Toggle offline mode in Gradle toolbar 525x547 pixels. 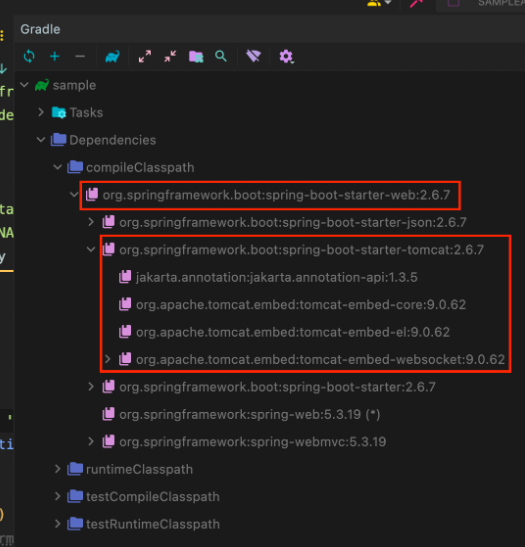[x=254, y=56]
